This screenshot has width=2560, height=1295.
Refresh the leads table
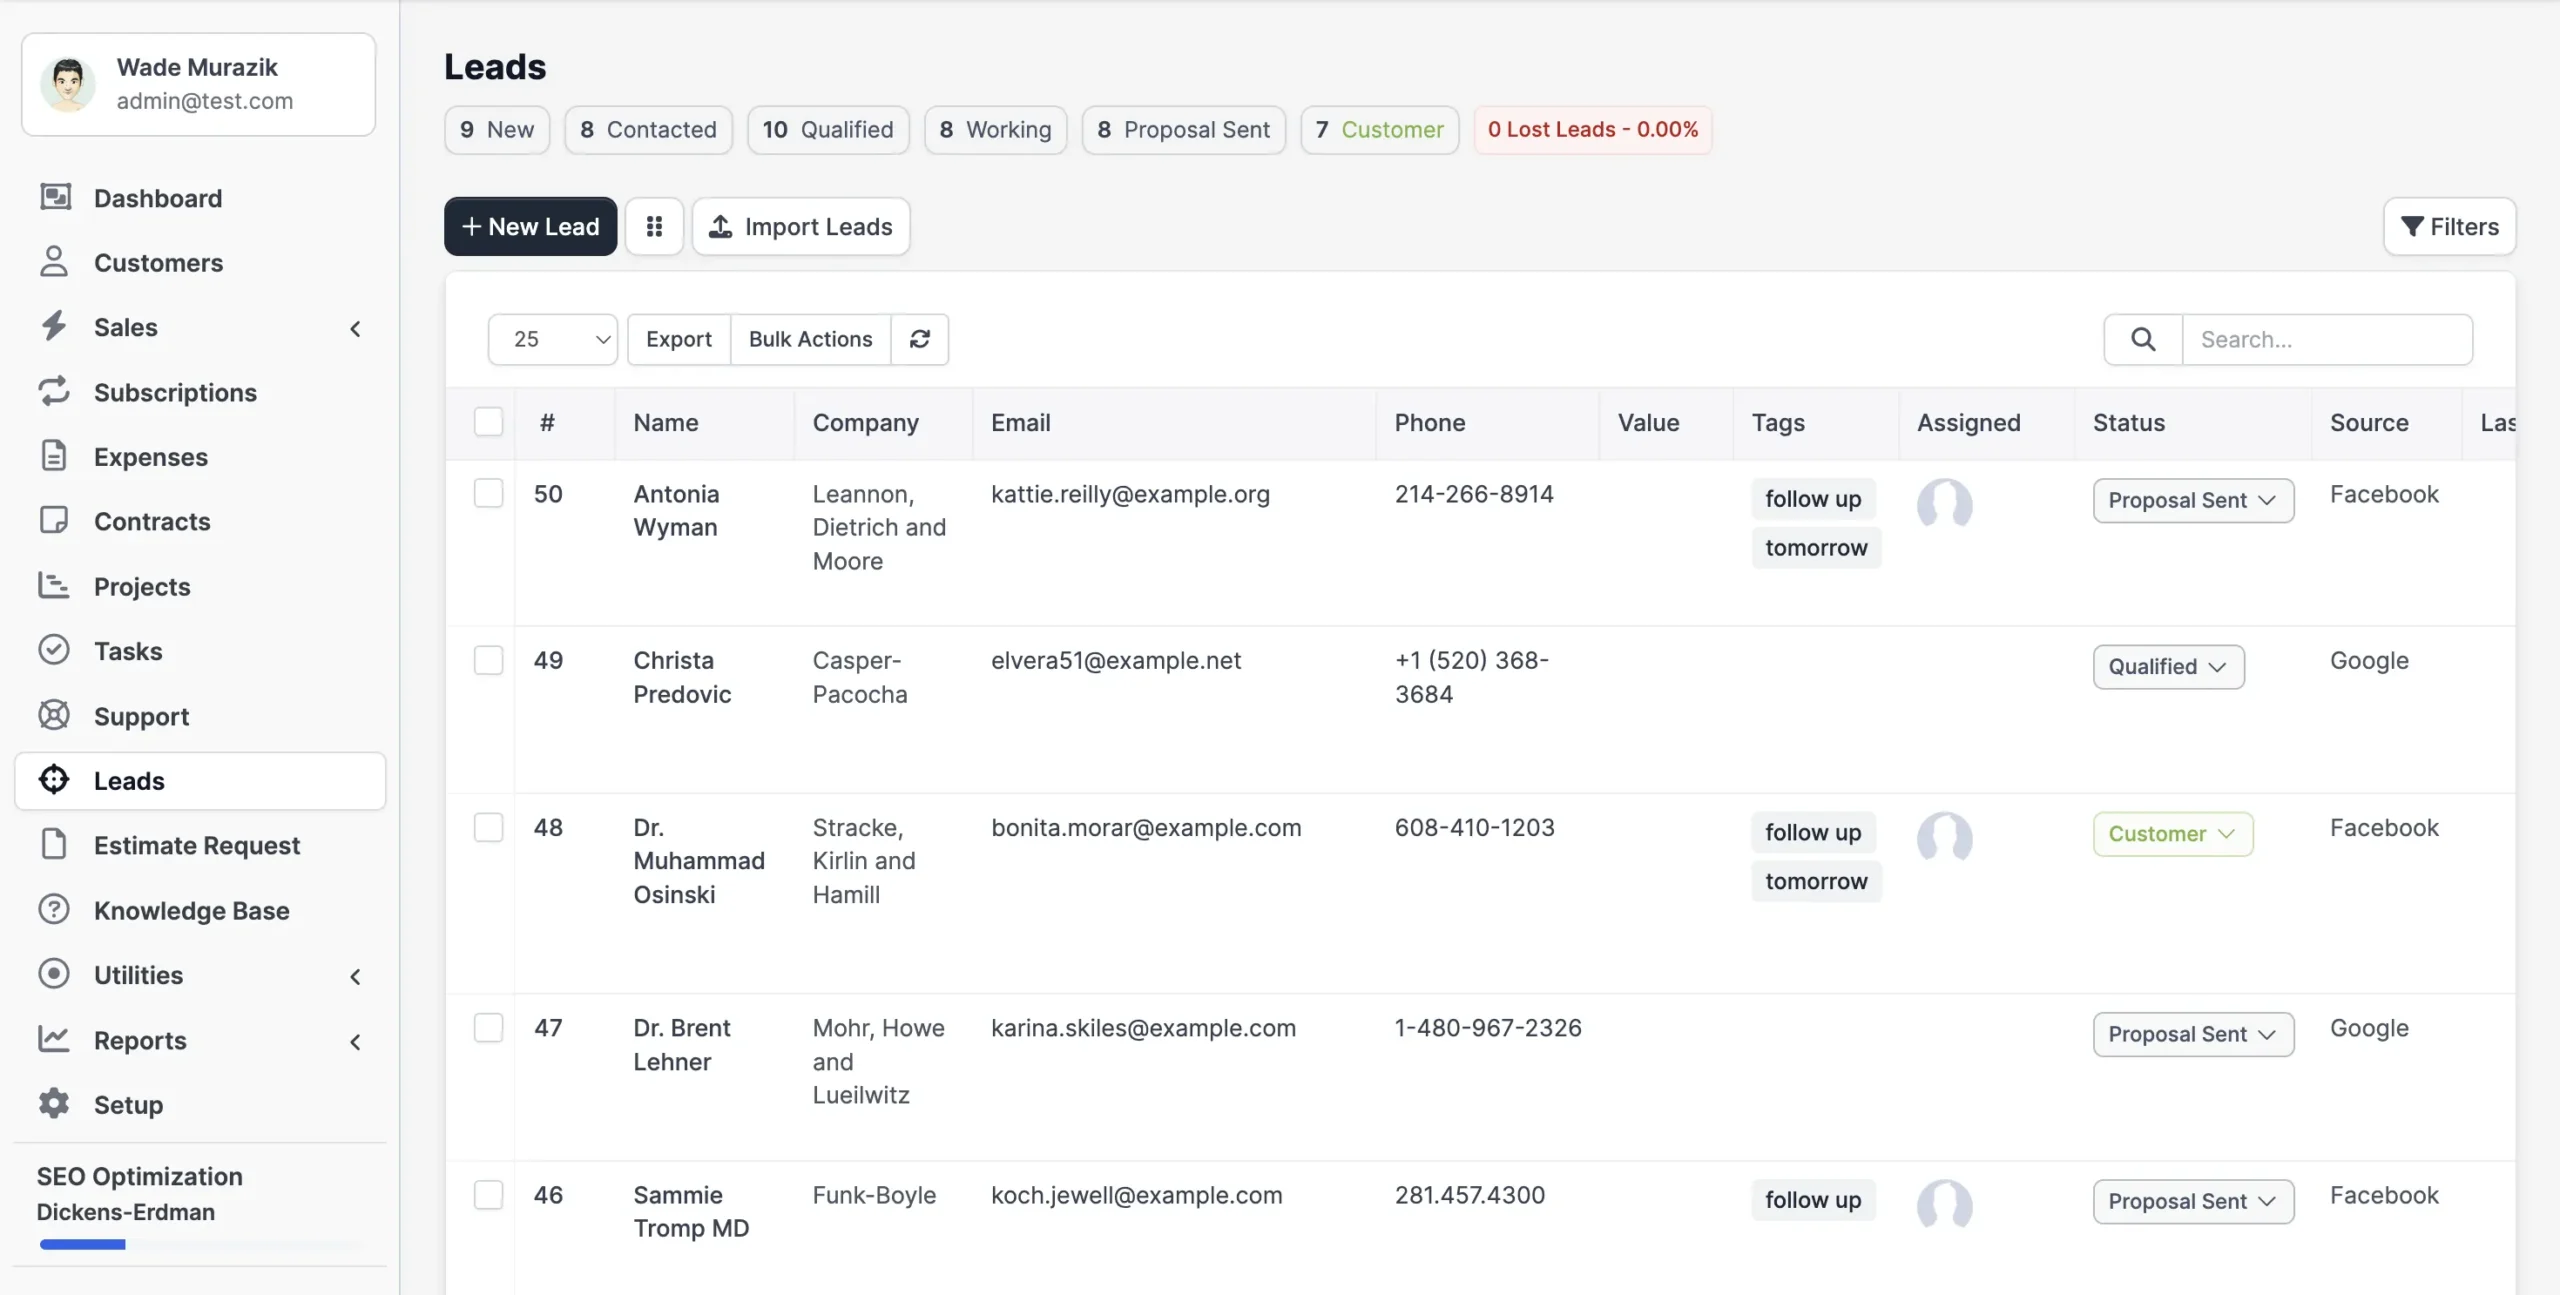pos(919,339)
